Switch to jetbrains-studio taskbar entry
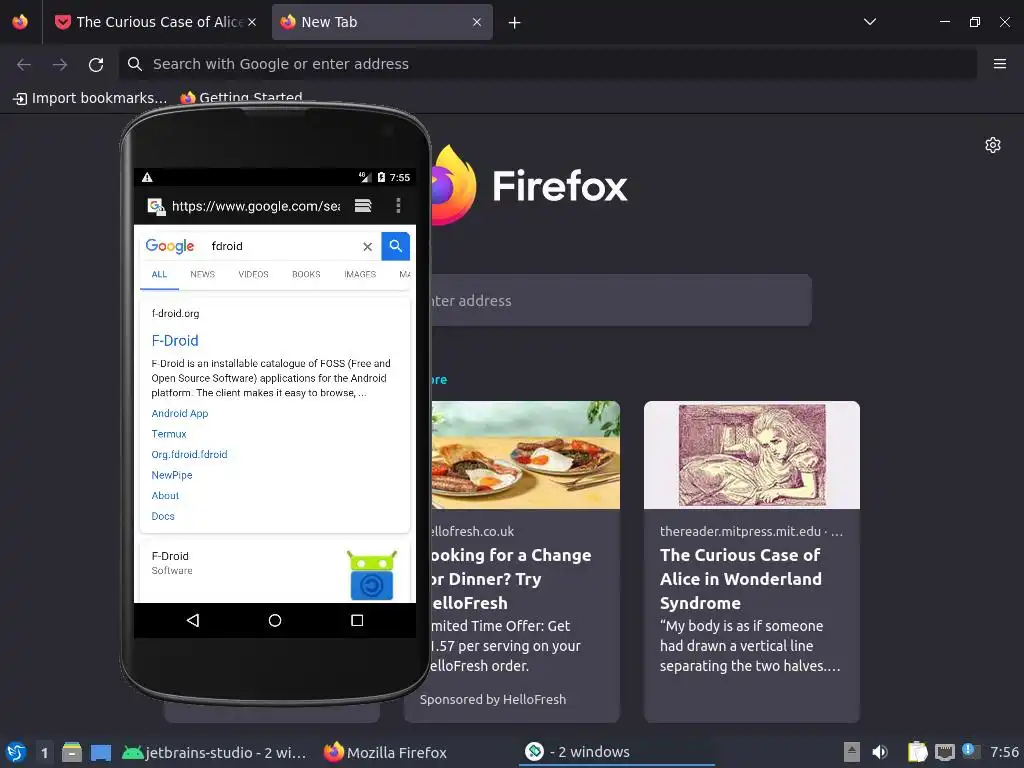 click(214, 752)
